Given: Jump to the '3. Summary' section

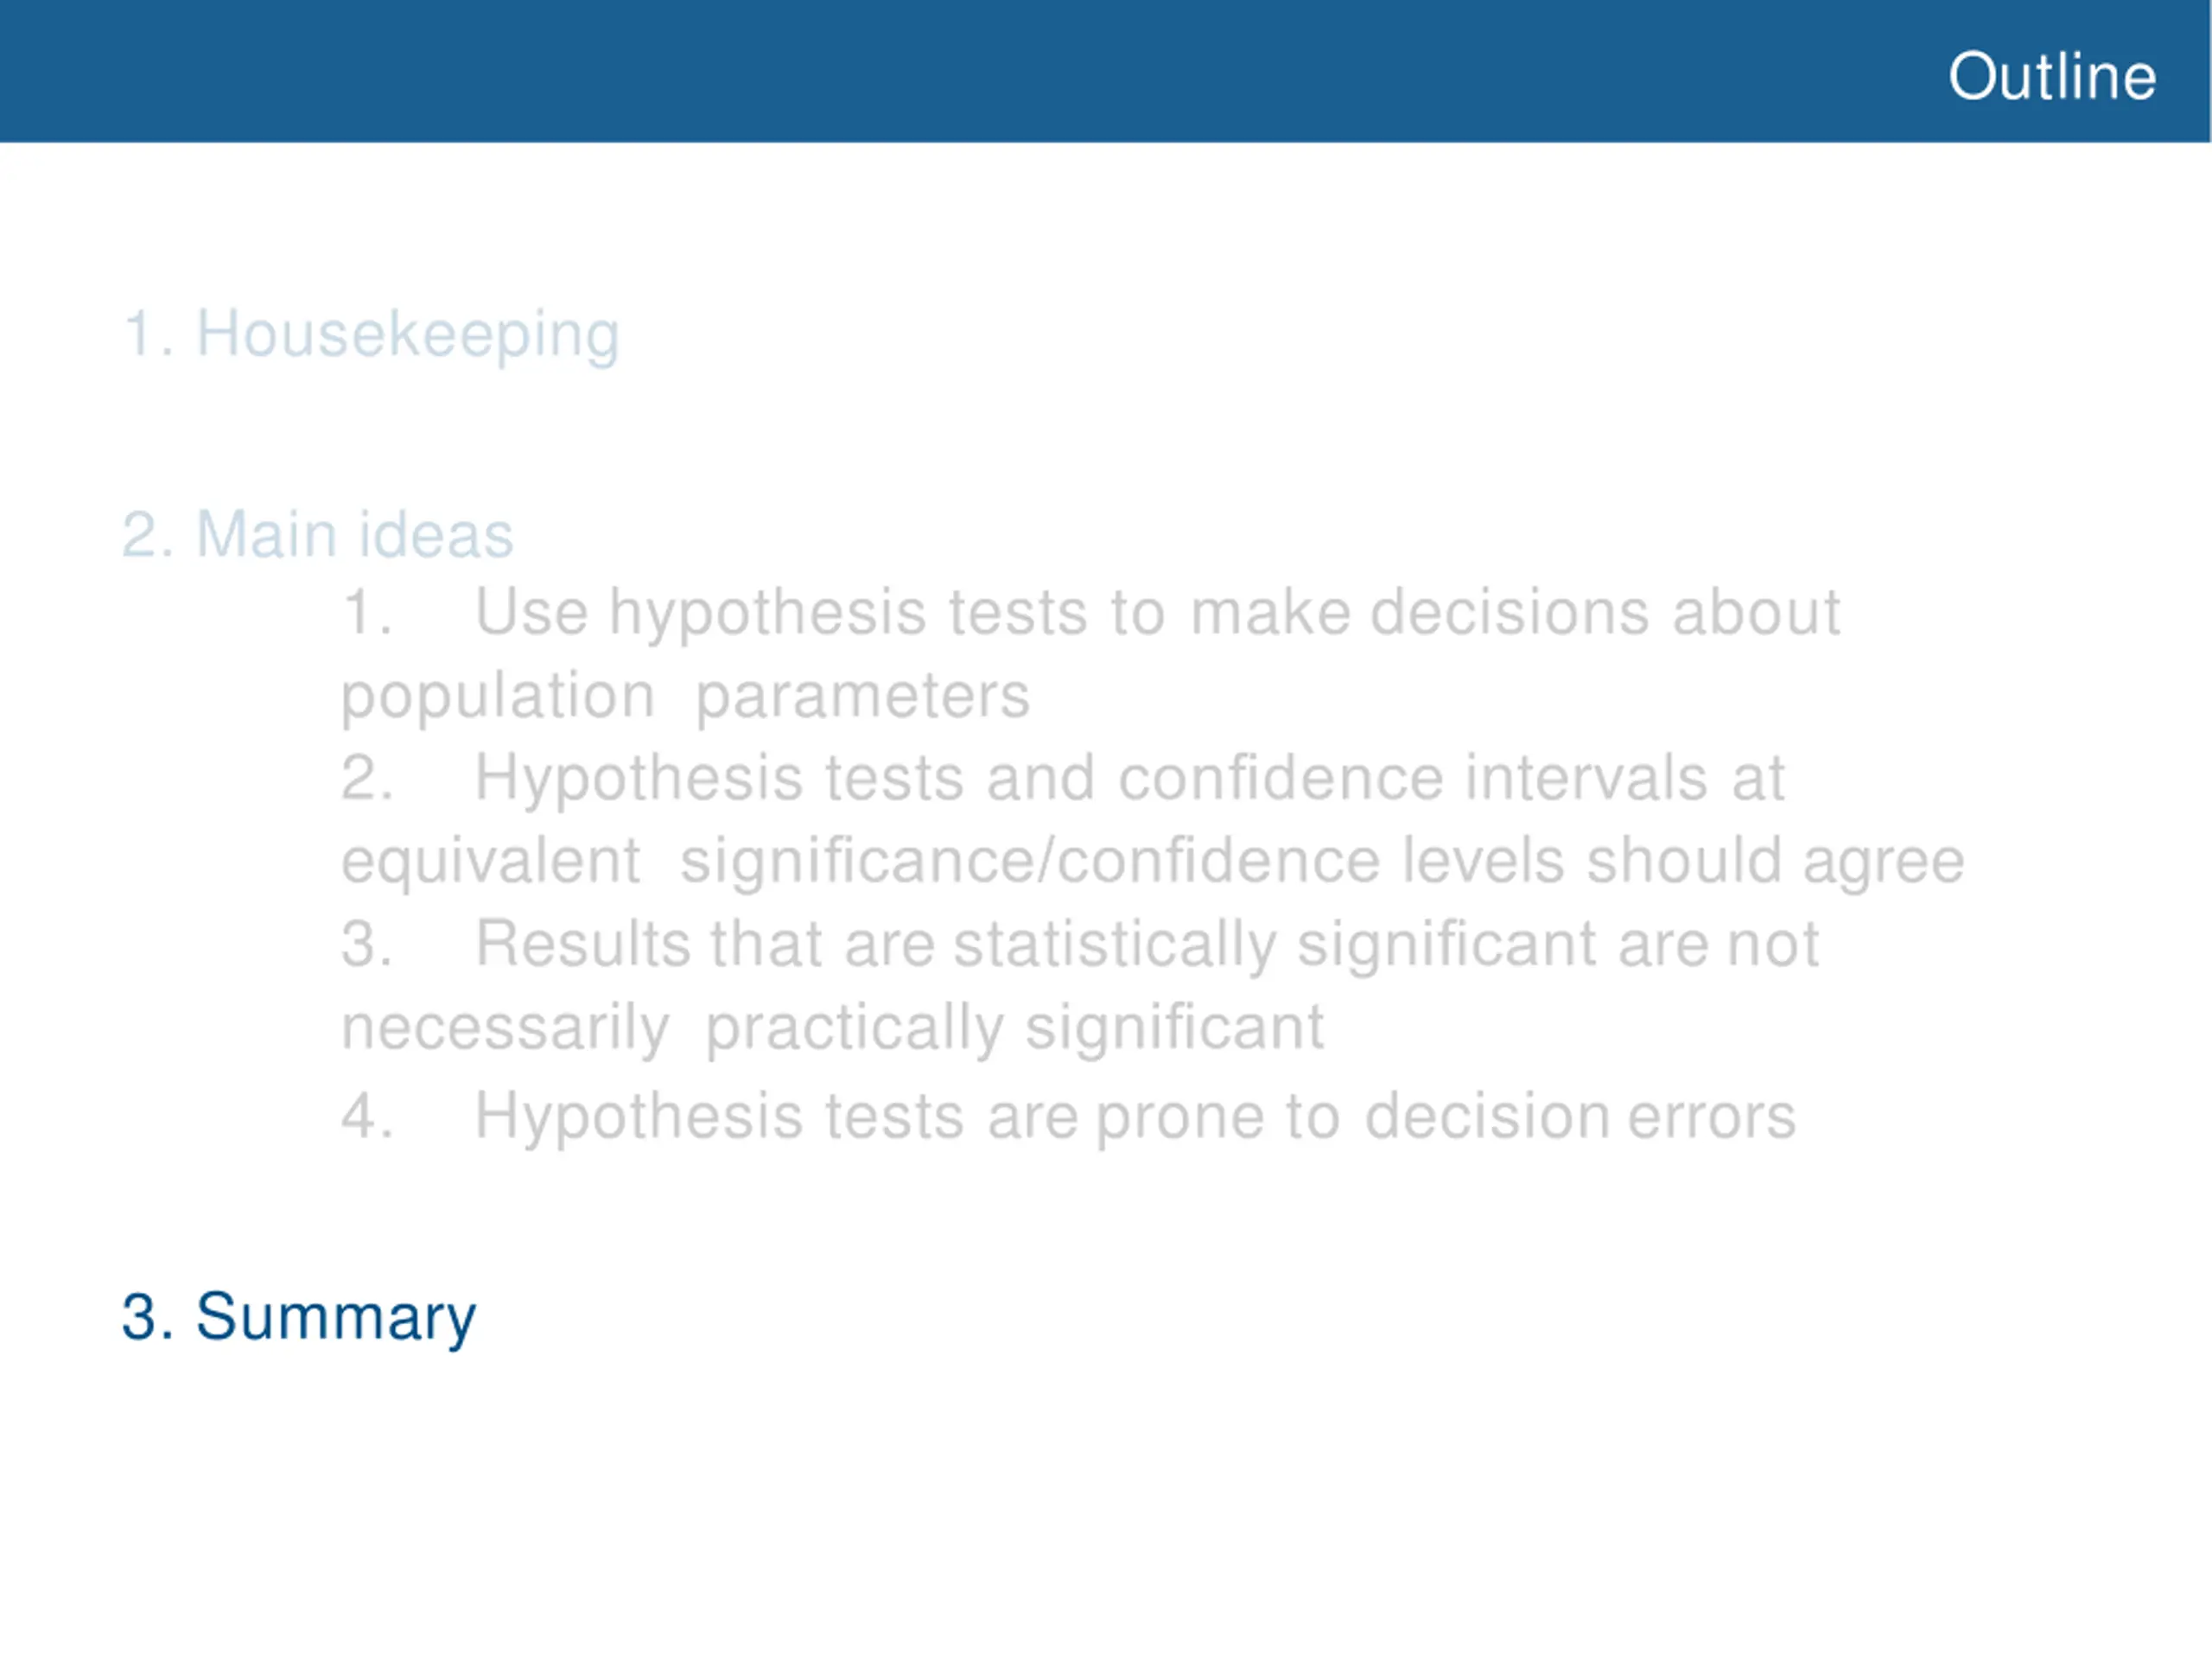Looking at the screenshot, I should pos(299,1318).
